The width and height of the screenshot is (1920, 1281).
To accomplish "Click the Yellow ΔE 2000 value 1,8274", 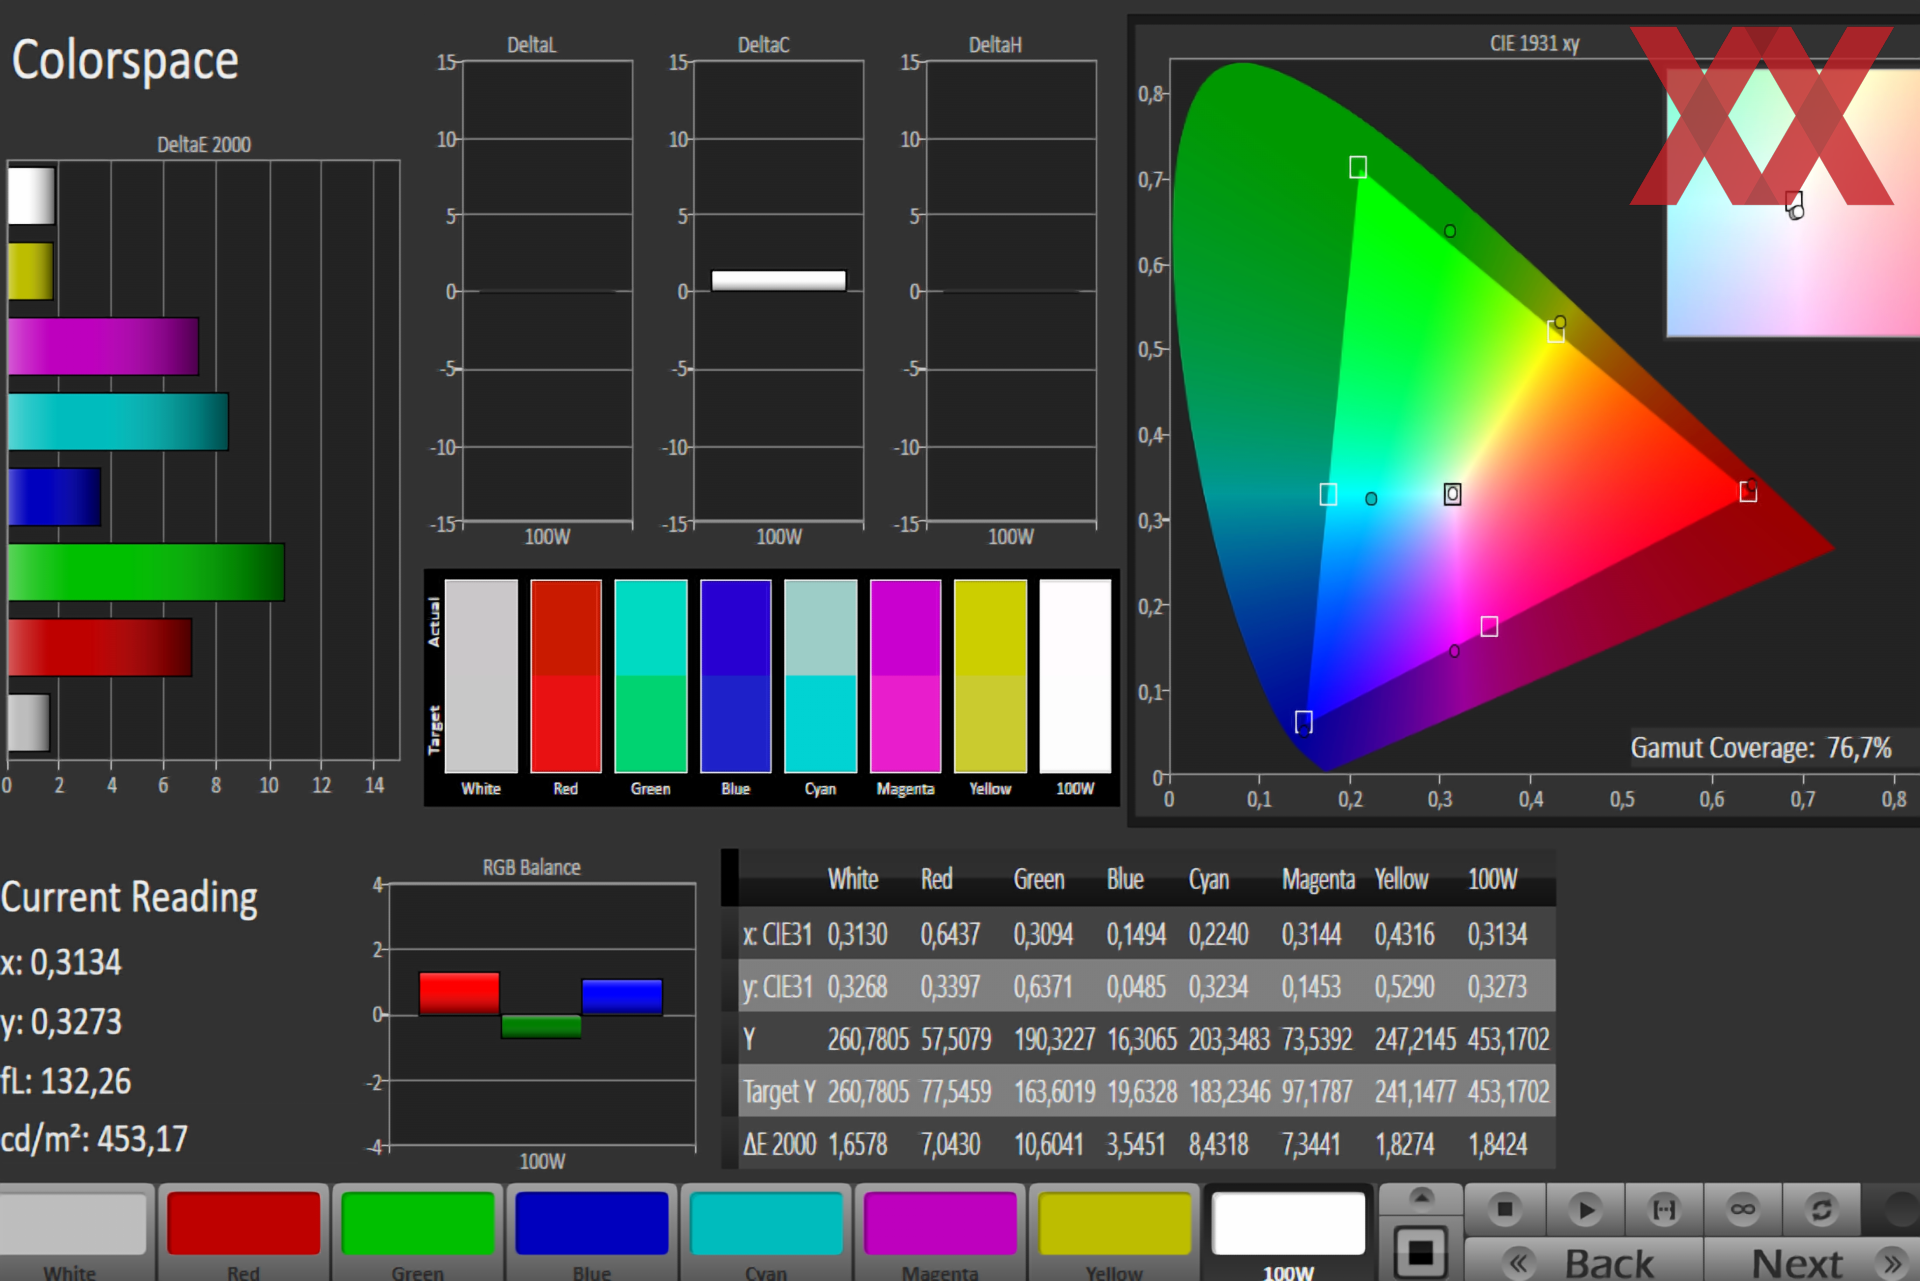I will (1404, 1144).
